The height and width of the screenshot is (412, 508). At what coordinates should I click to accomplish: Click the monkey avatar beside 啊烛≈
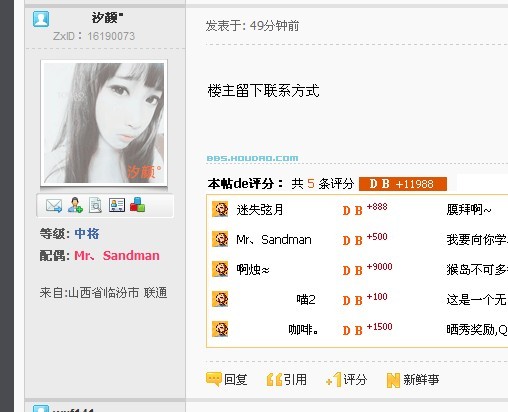(x=220, y=269)
